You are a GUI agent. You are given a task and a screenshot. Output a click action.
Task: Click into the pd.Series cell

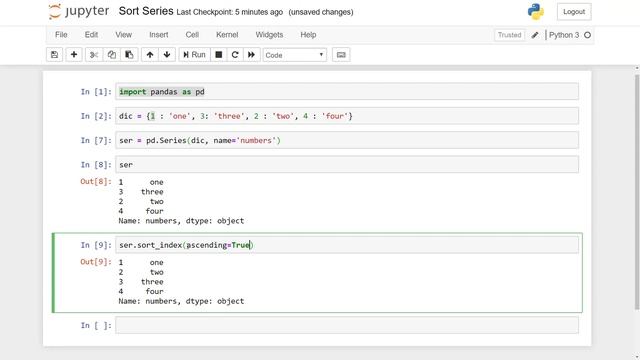(347, 140)
